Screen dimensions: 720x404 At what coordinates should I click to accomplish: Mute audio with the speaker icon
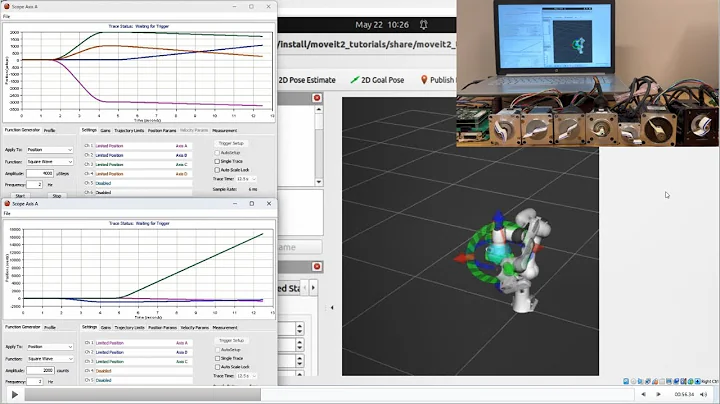click(x=703, y=394)
